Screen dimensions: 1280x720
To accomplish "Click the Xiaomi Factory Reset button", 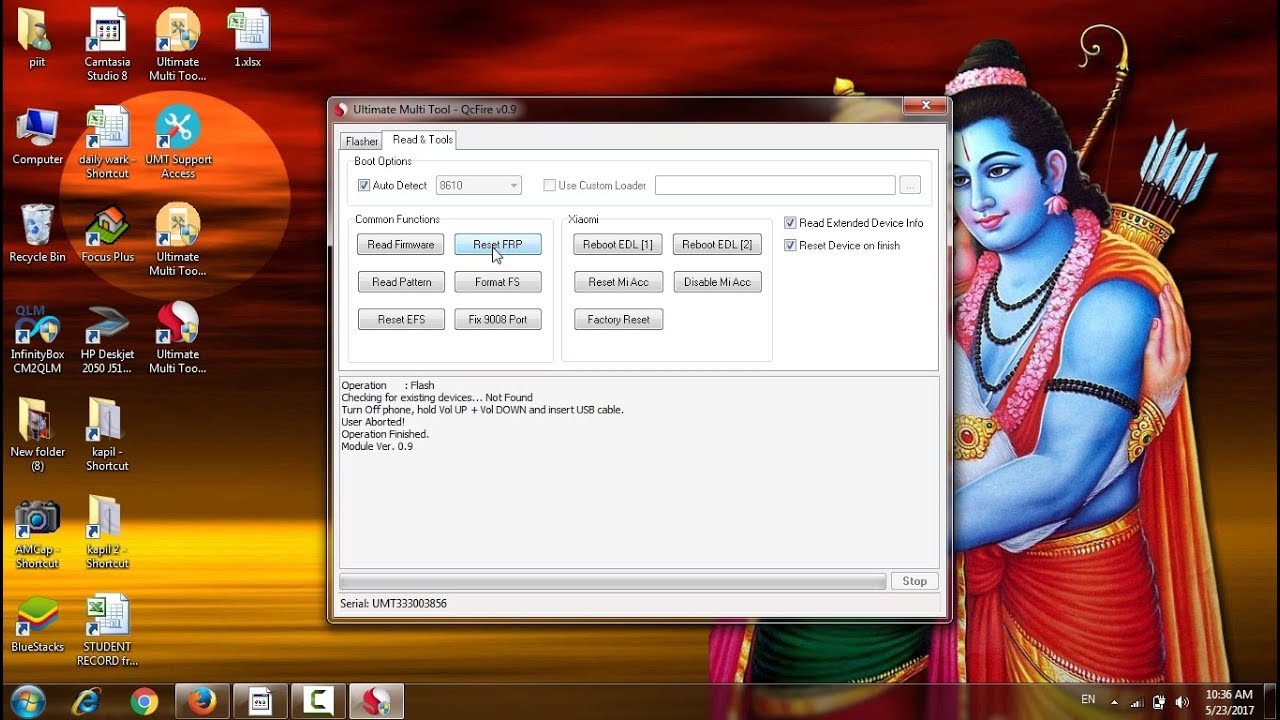I will pos(618,320).
